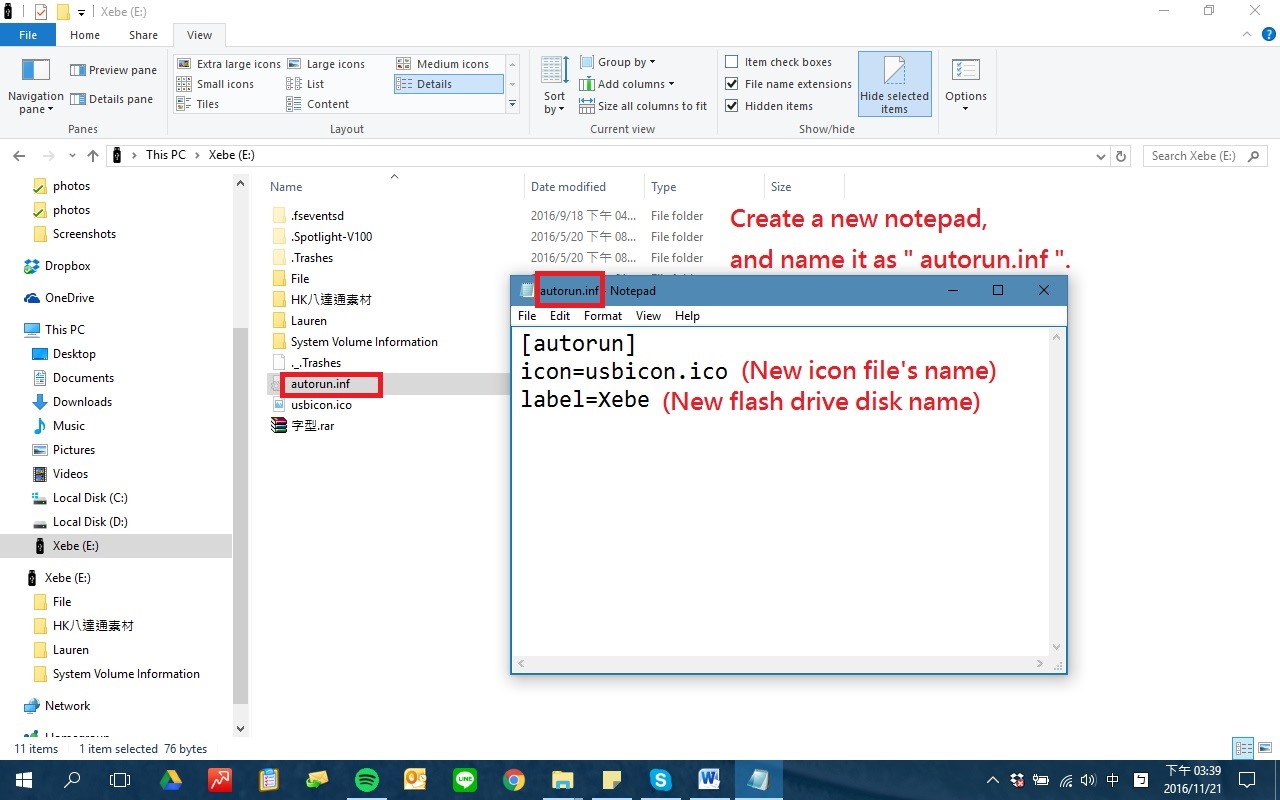This screenshot has width=1280, height=800.
Task: Select the 字型.rar archive file
Action: pos(312,426)
